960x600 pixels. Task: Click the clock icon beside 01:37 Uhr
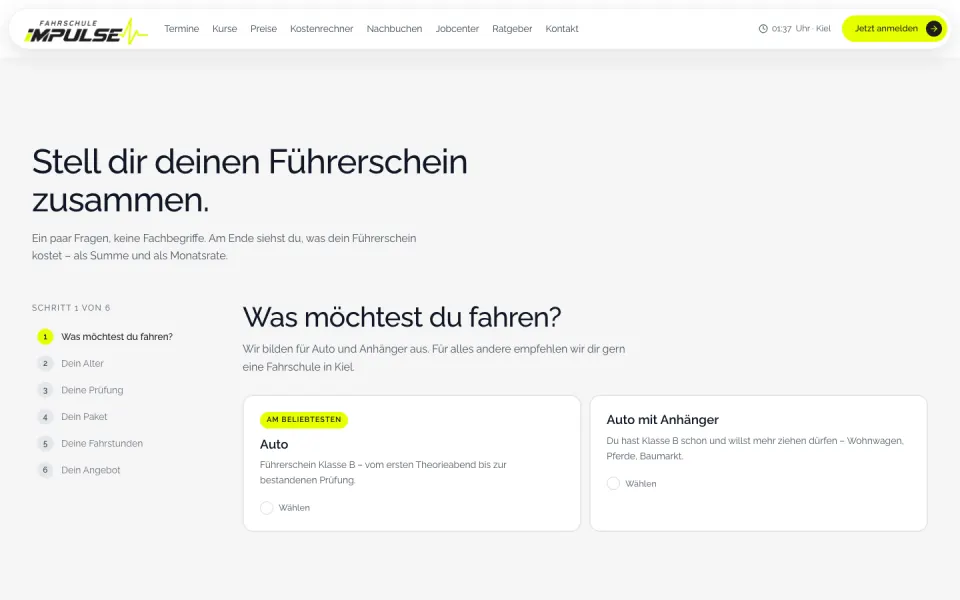pyautogui.click(x=763, y=29)
